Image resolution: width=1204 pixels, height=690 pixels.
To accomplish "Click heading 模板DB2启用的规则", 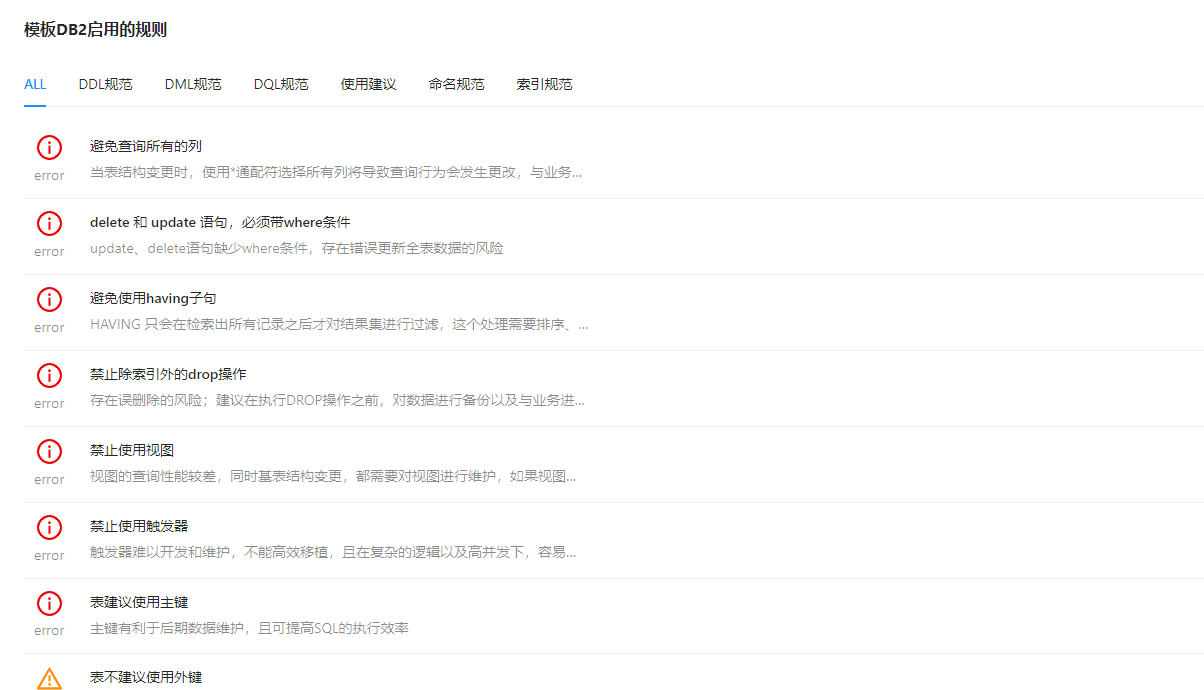I will coord(95,30).
